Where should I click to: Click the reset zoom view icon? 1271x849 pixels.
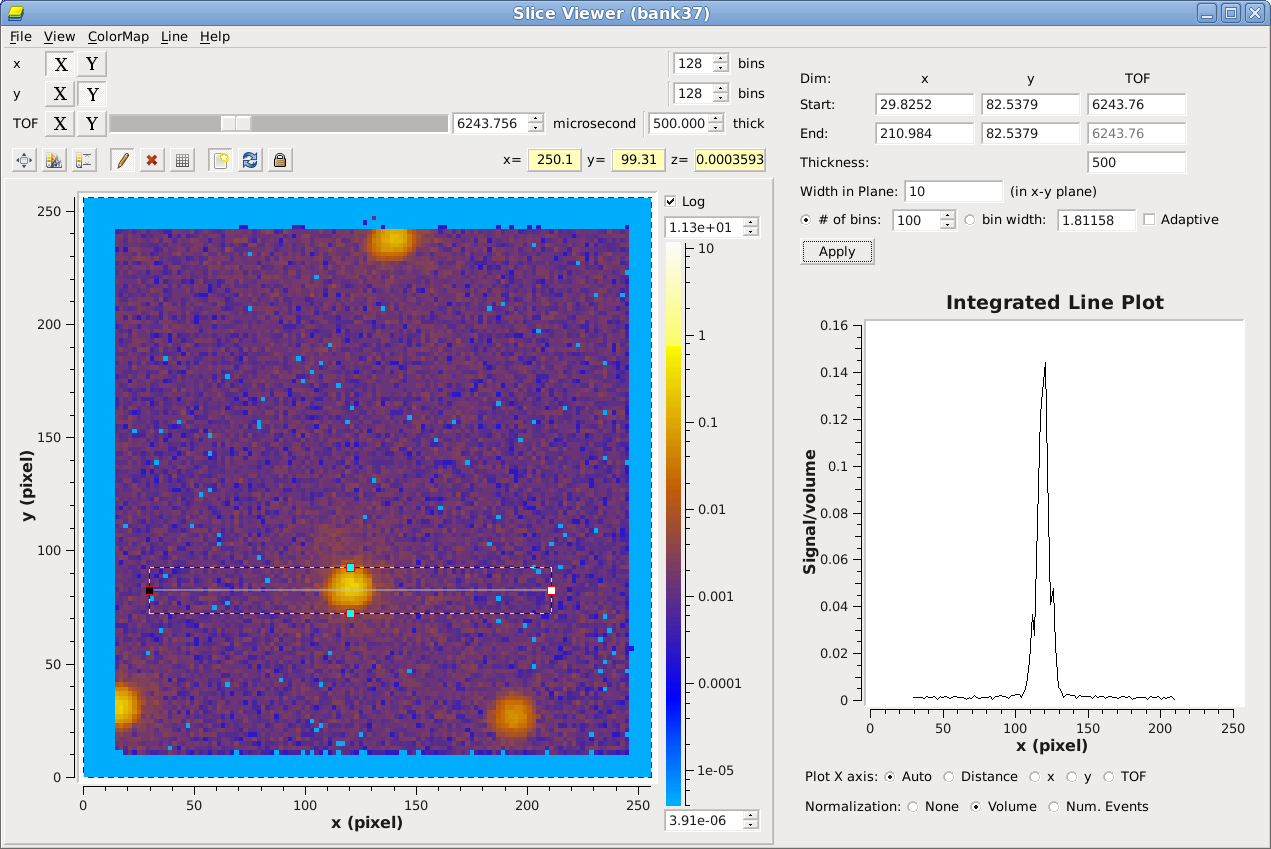(x=25, y=160)
